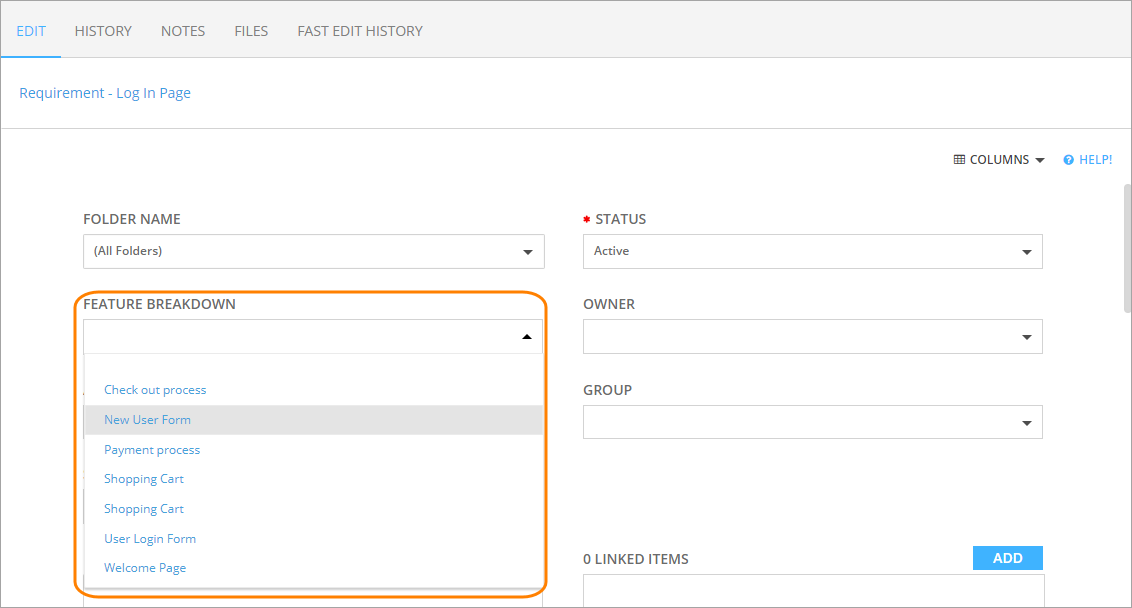
Task: Expand the Owner dropdown
Action: tap(1026, 337)
